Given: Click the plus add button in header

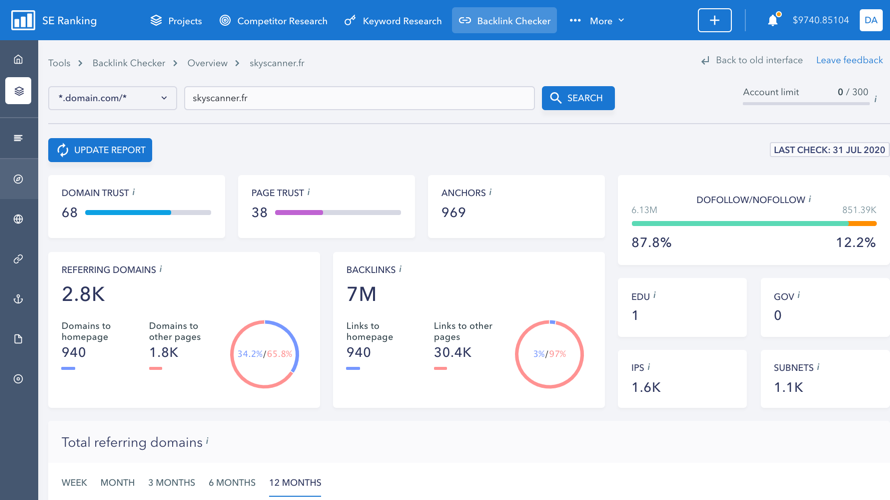Looking at the screenshot, I should (714, 20).
